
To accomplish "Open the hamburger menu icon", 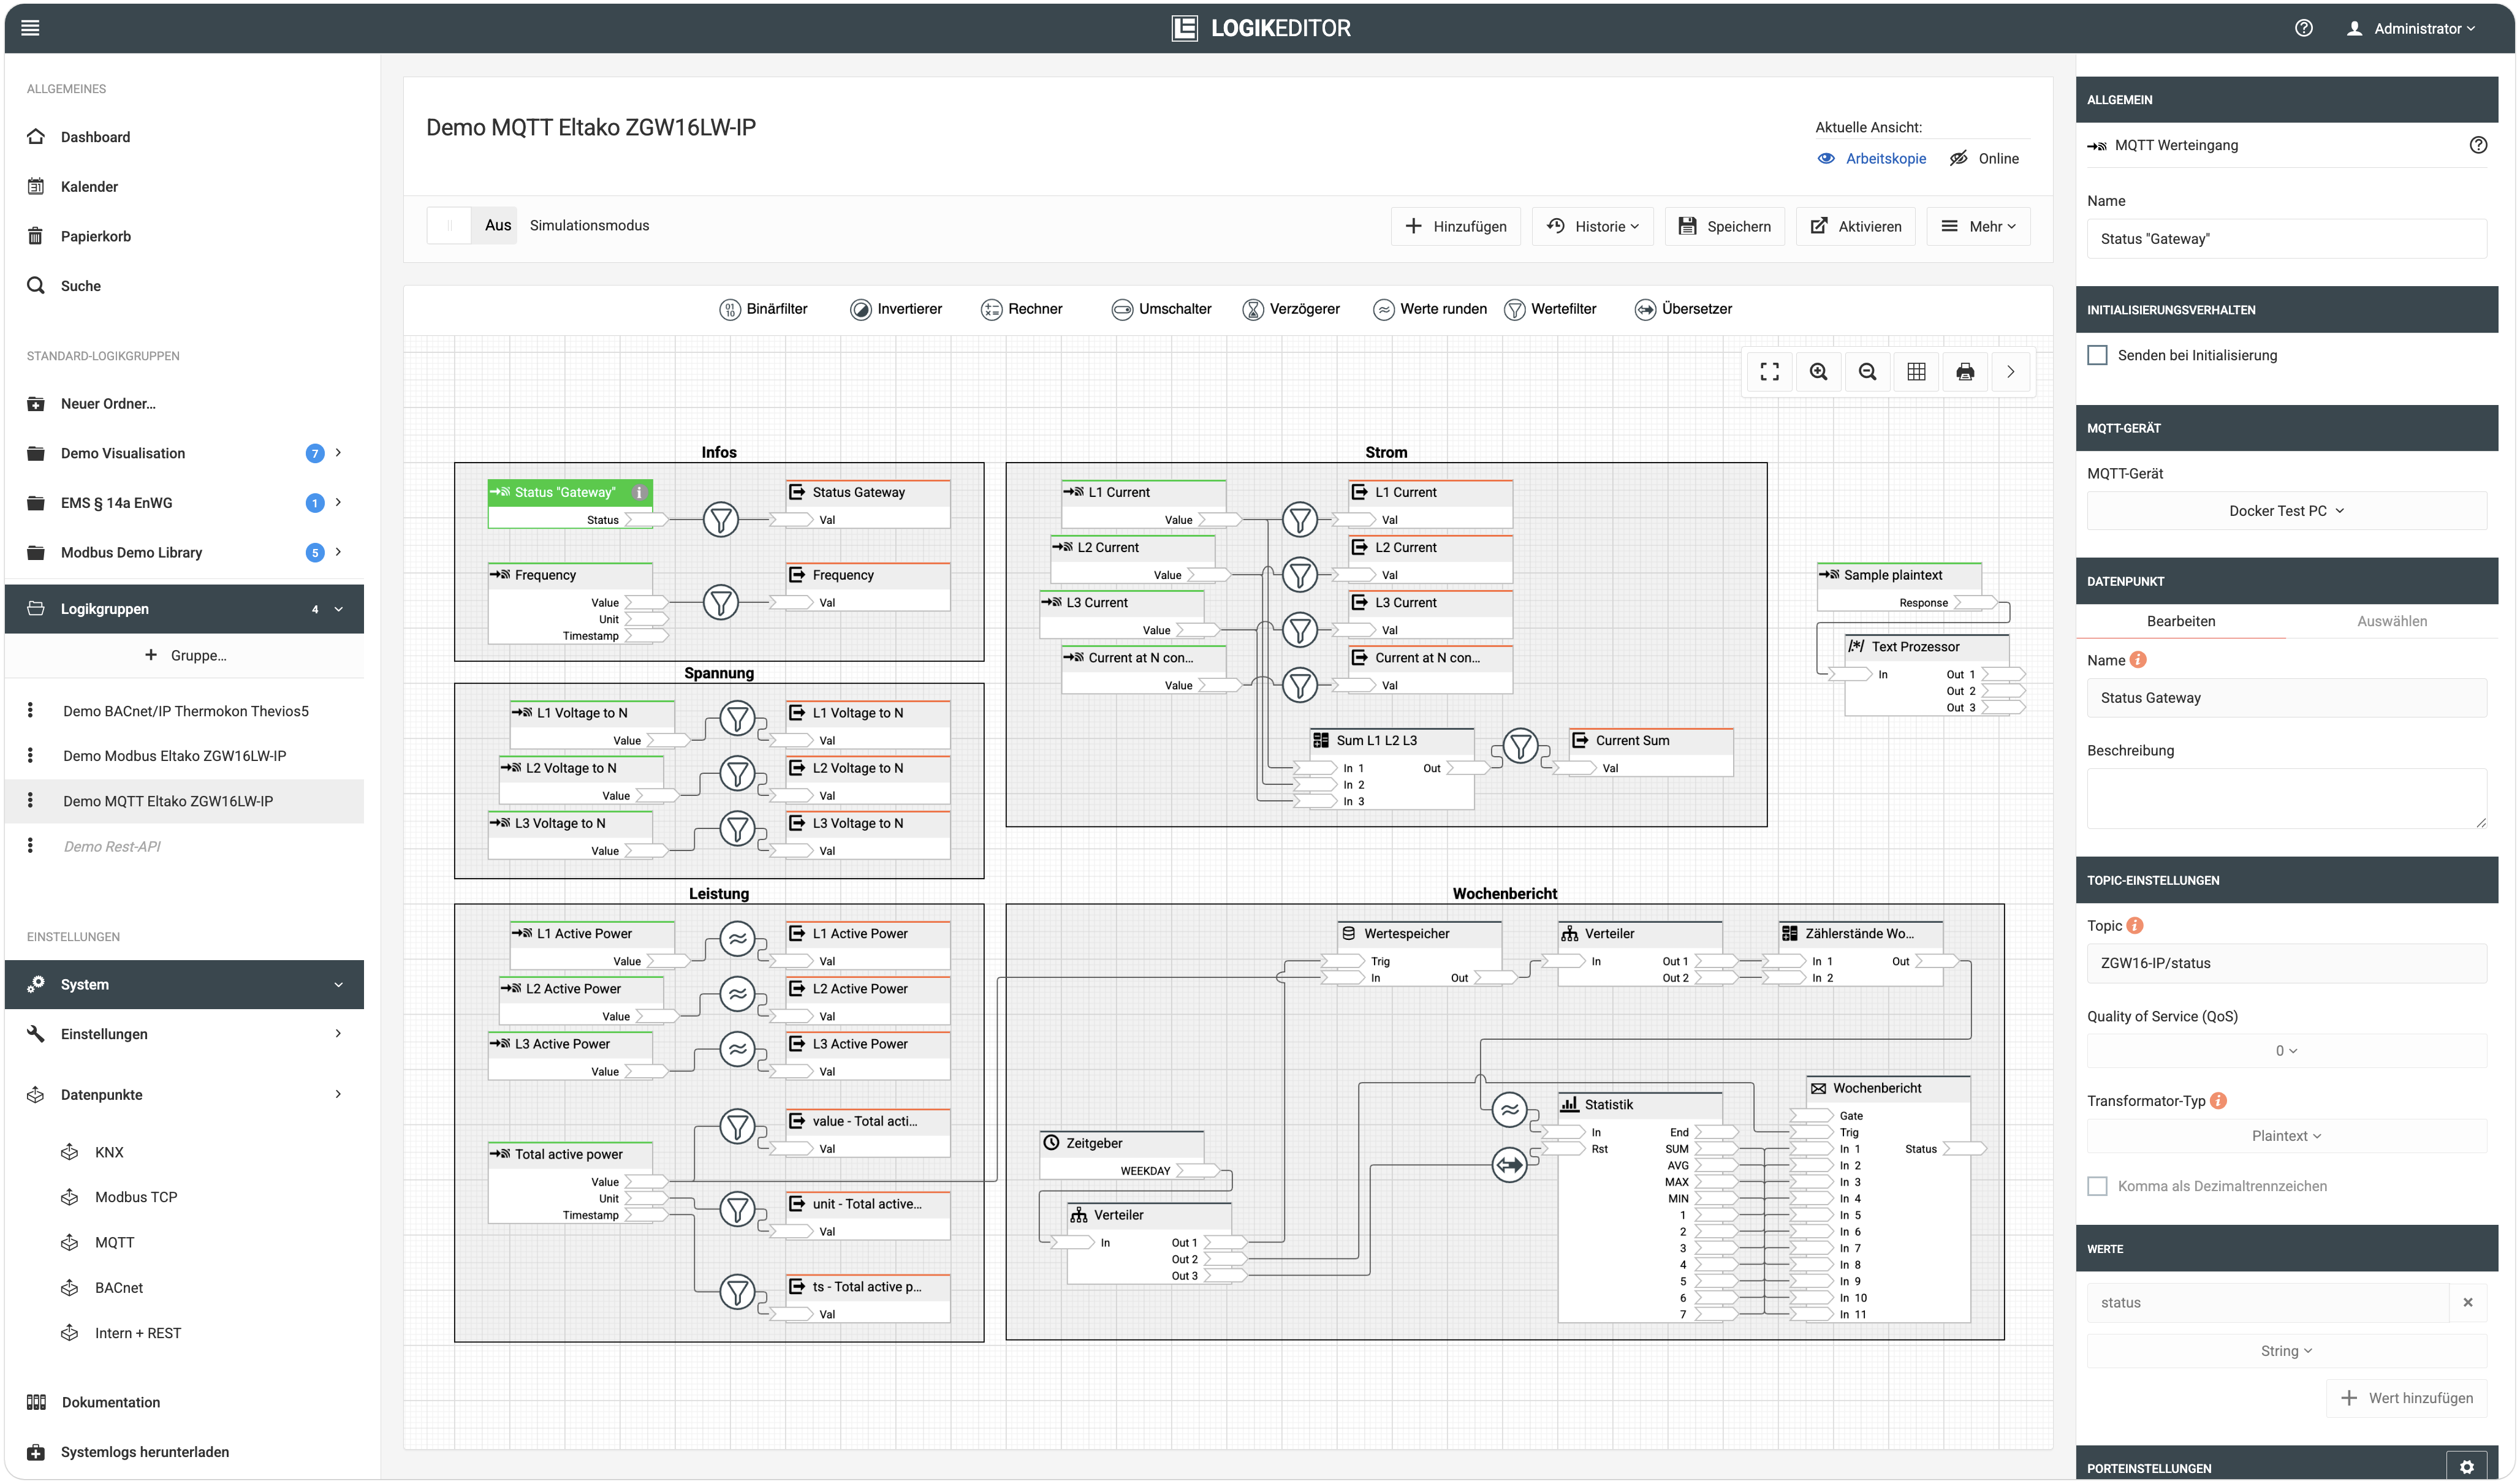I will point(31,28).
